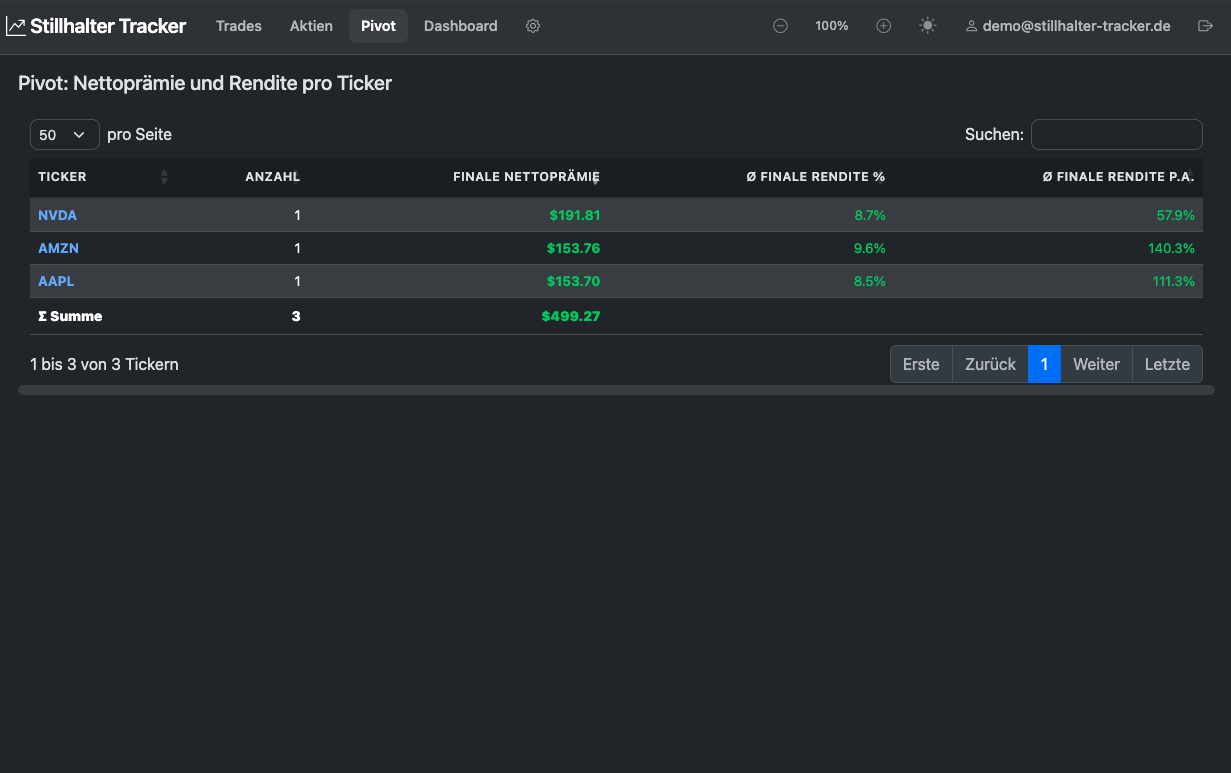
Task: Sort the table by Ticker column
Action: 104,177
